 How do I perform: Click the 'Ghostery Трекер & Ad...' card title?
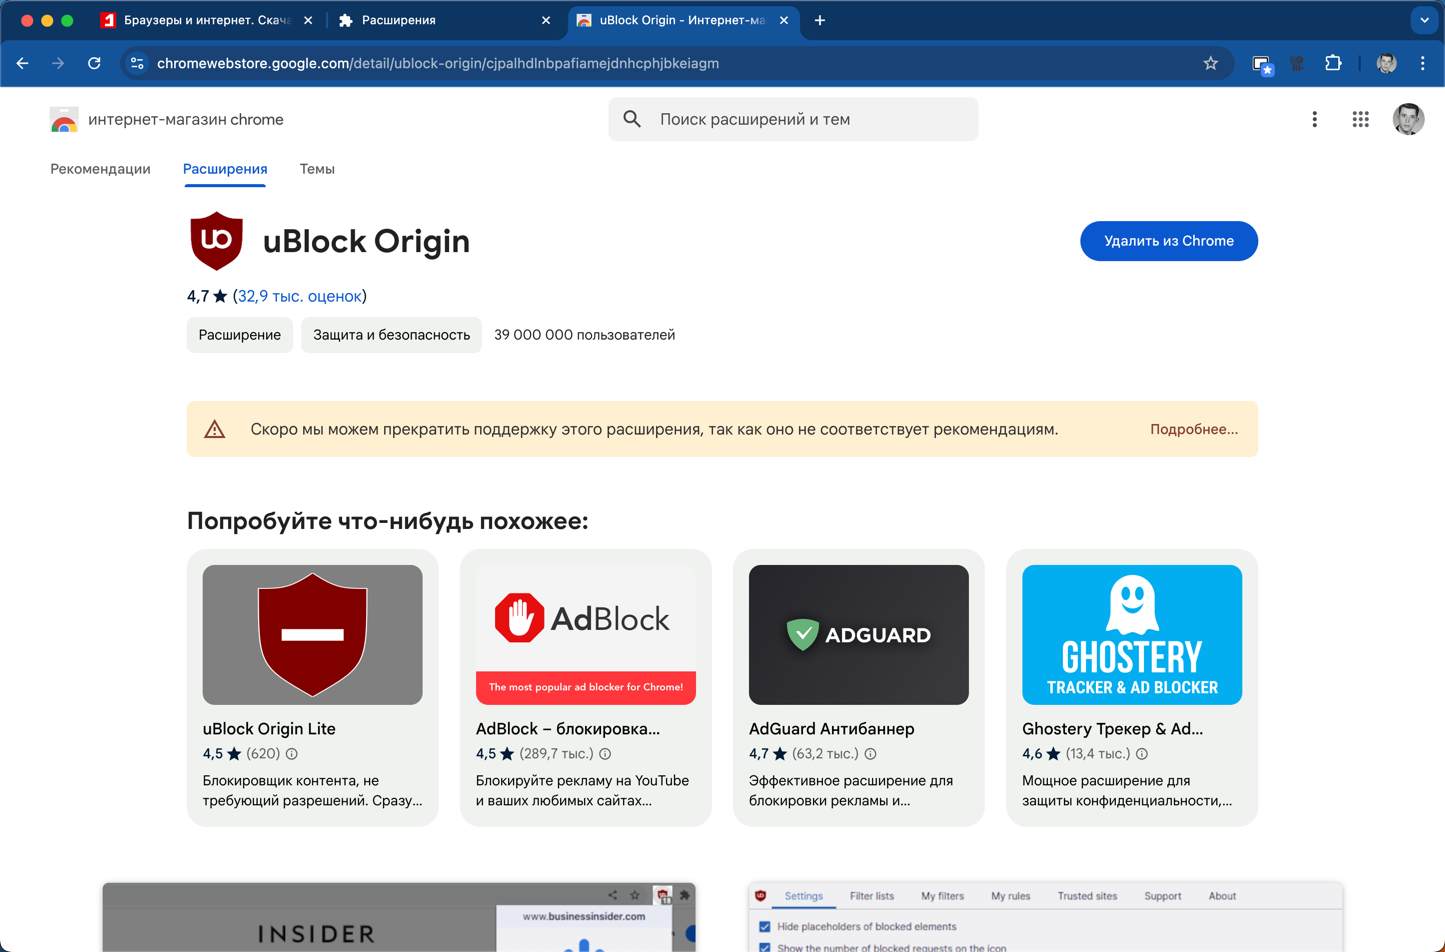click(x=1113, y=729)
